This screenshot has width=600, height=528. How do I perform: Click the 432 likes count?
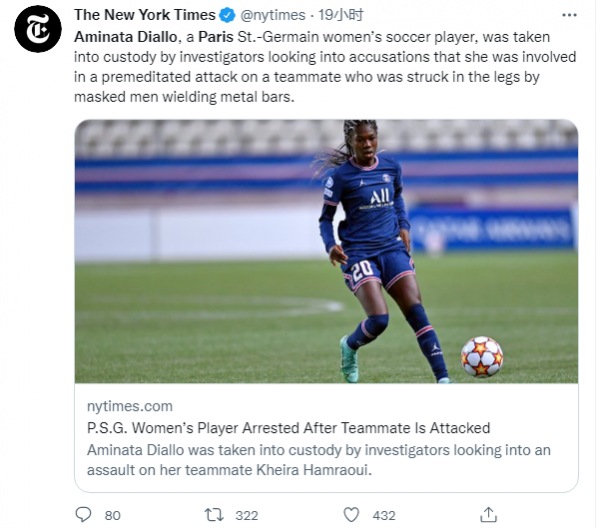click(384, 515)
